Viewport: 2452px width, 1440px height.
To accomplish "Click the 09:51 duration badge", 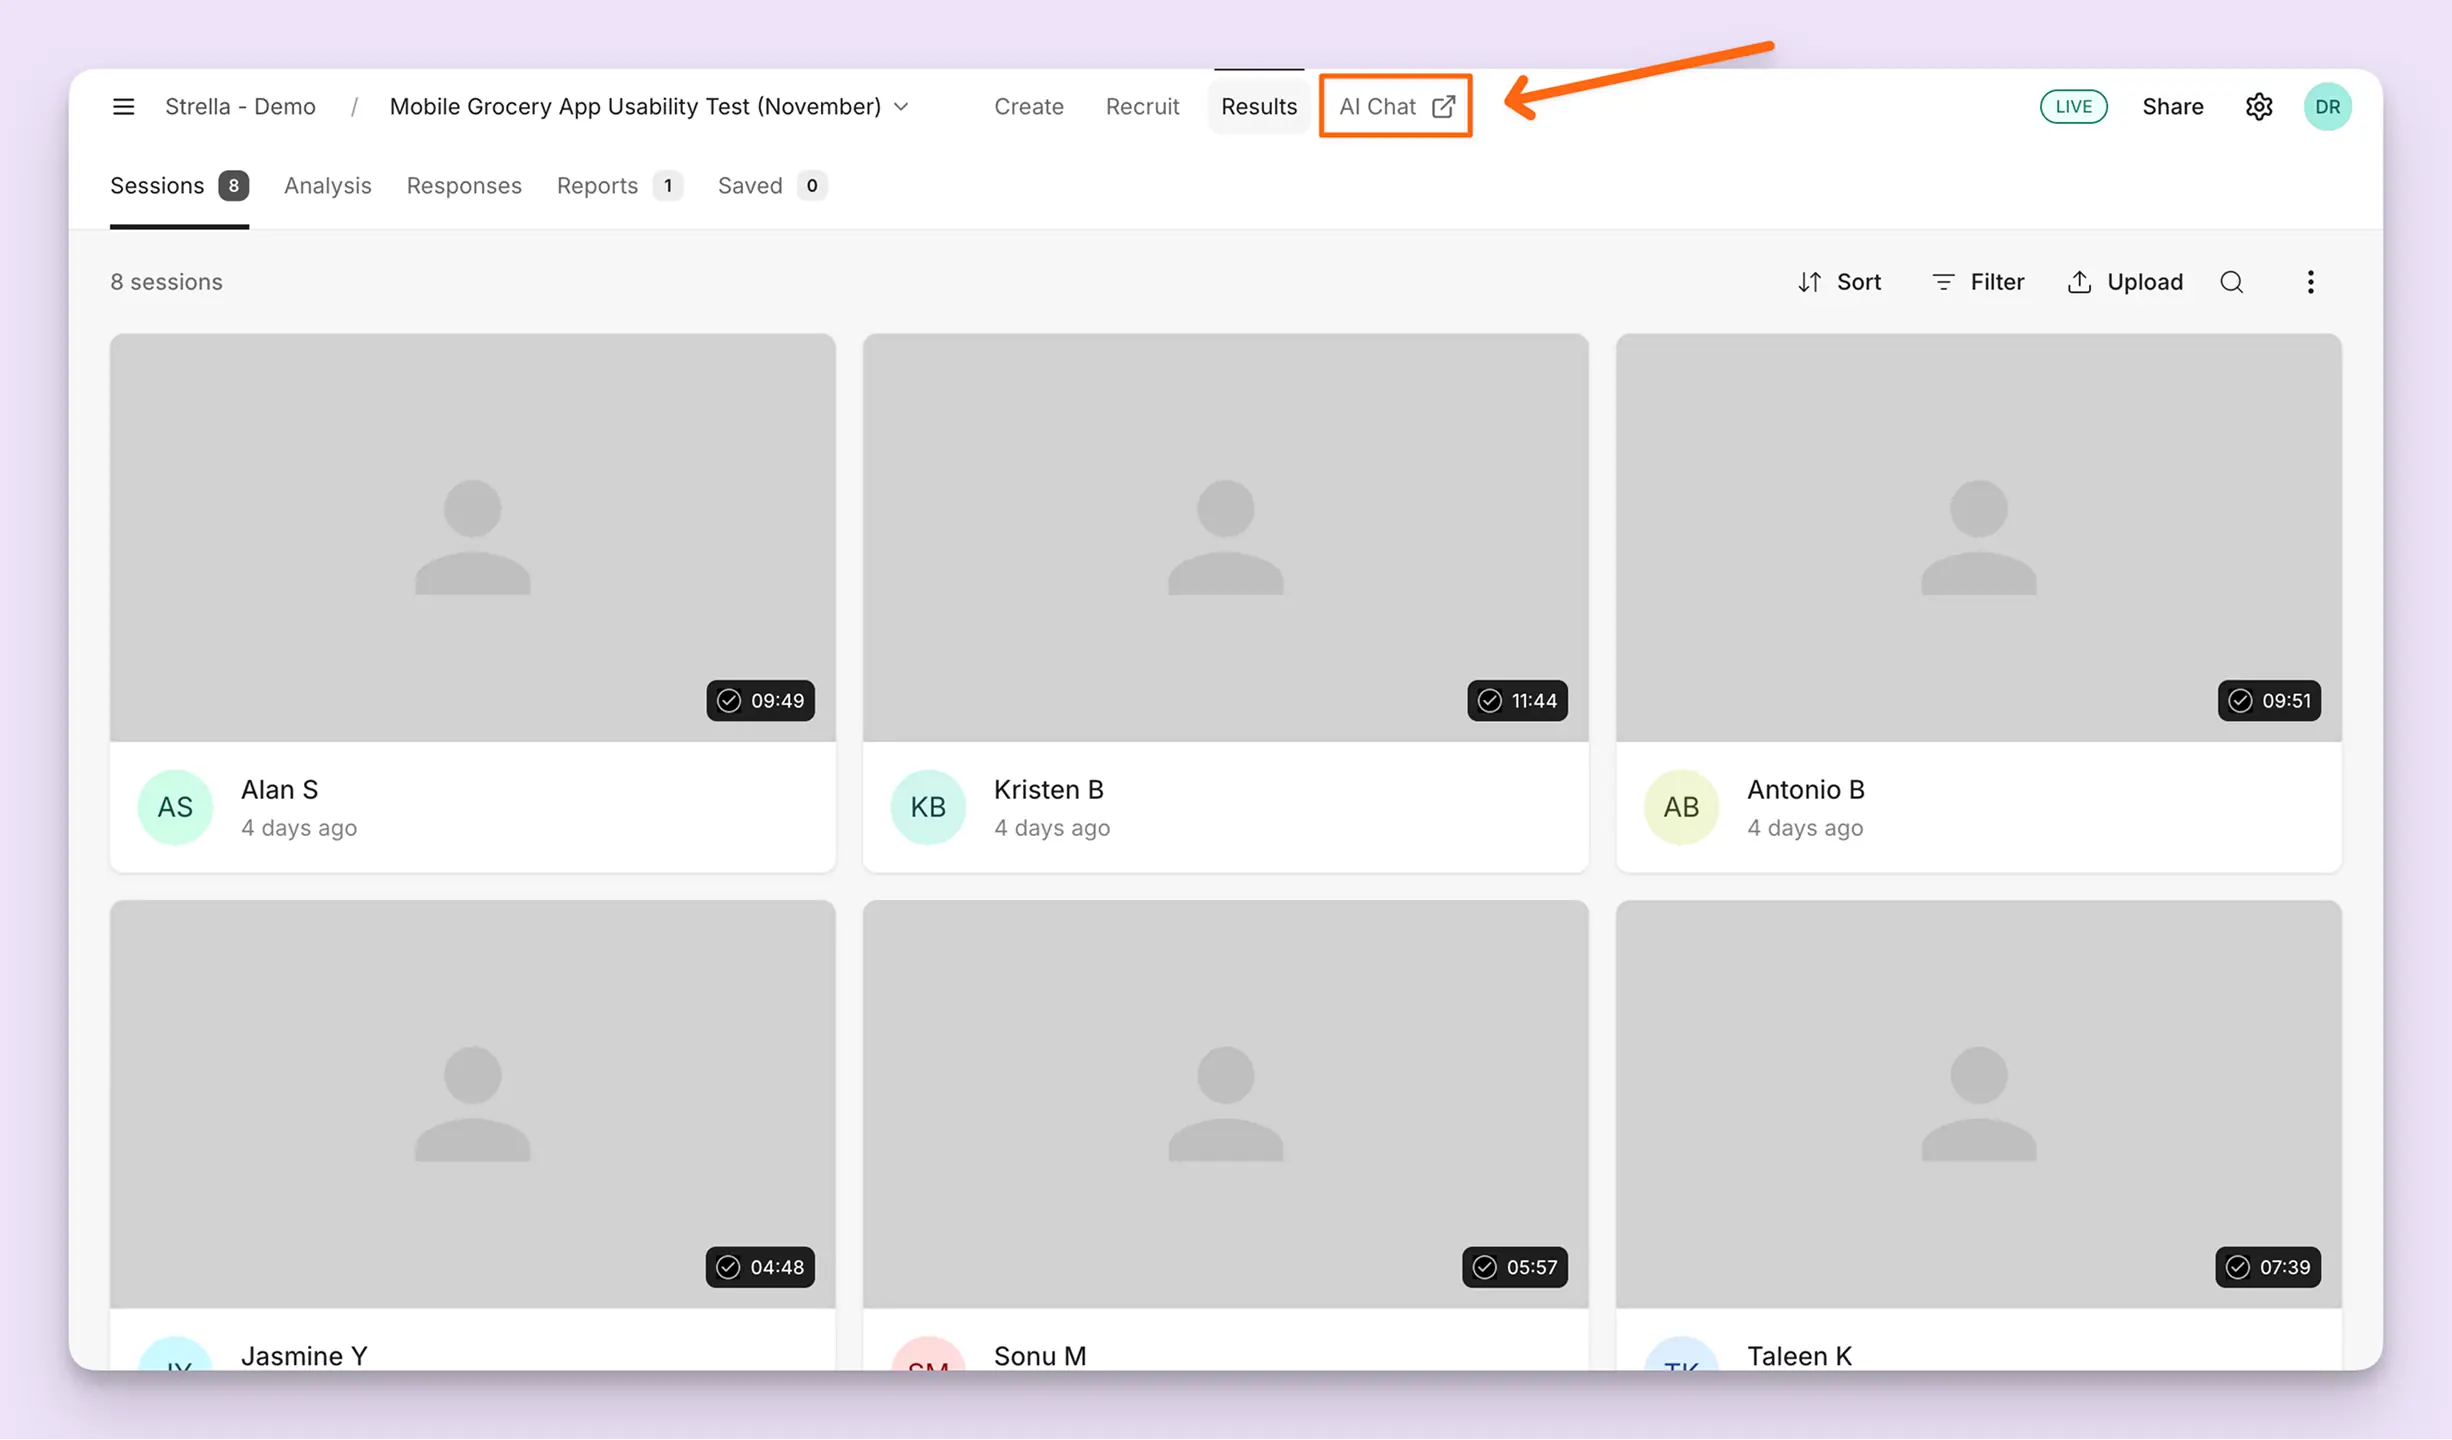I will [x=2269, y=700].
